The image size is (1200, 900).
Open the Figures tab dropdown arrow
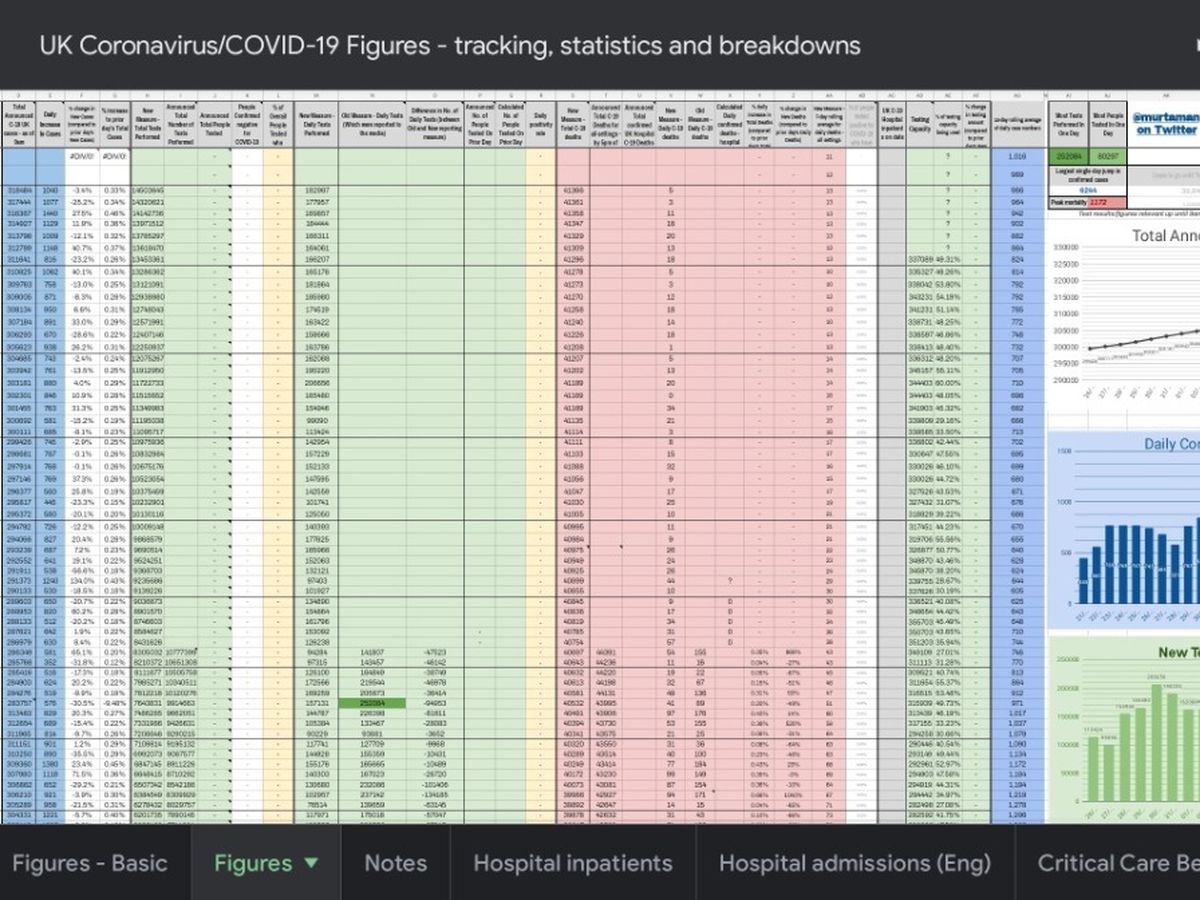[x=311, y=863]
